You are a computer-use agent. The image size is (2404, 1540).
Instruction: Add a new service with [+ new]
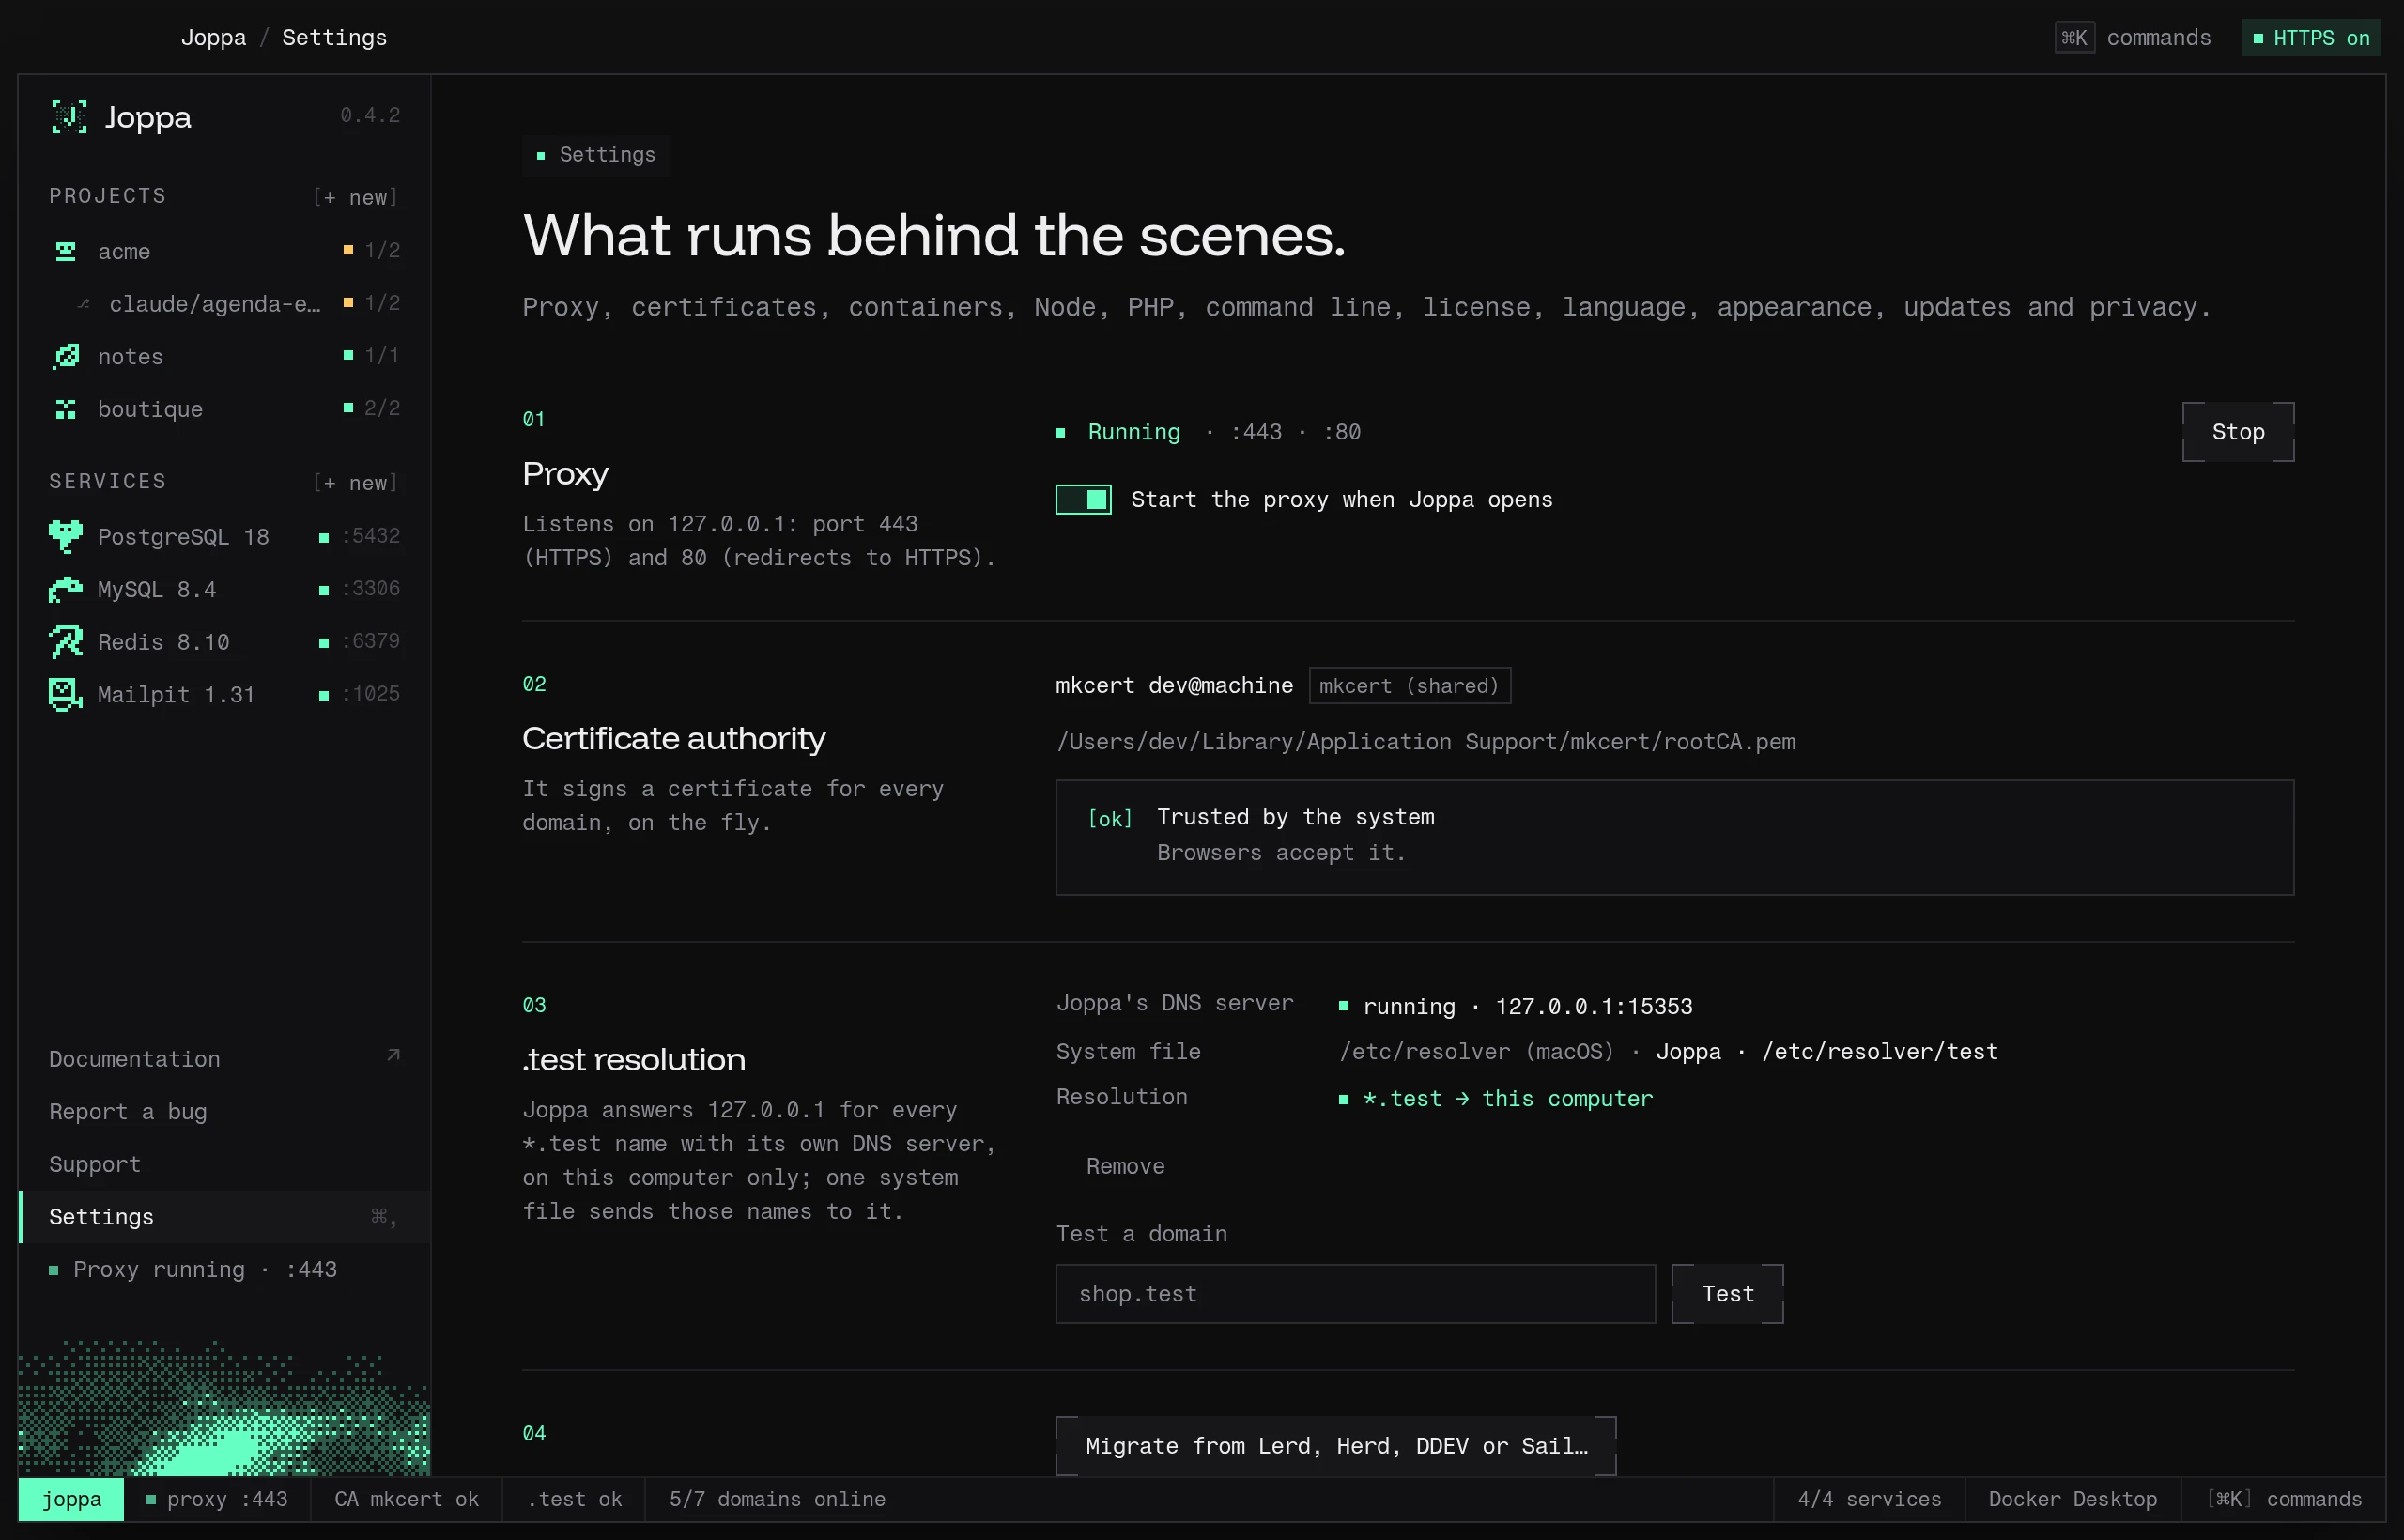coord(356,483)
